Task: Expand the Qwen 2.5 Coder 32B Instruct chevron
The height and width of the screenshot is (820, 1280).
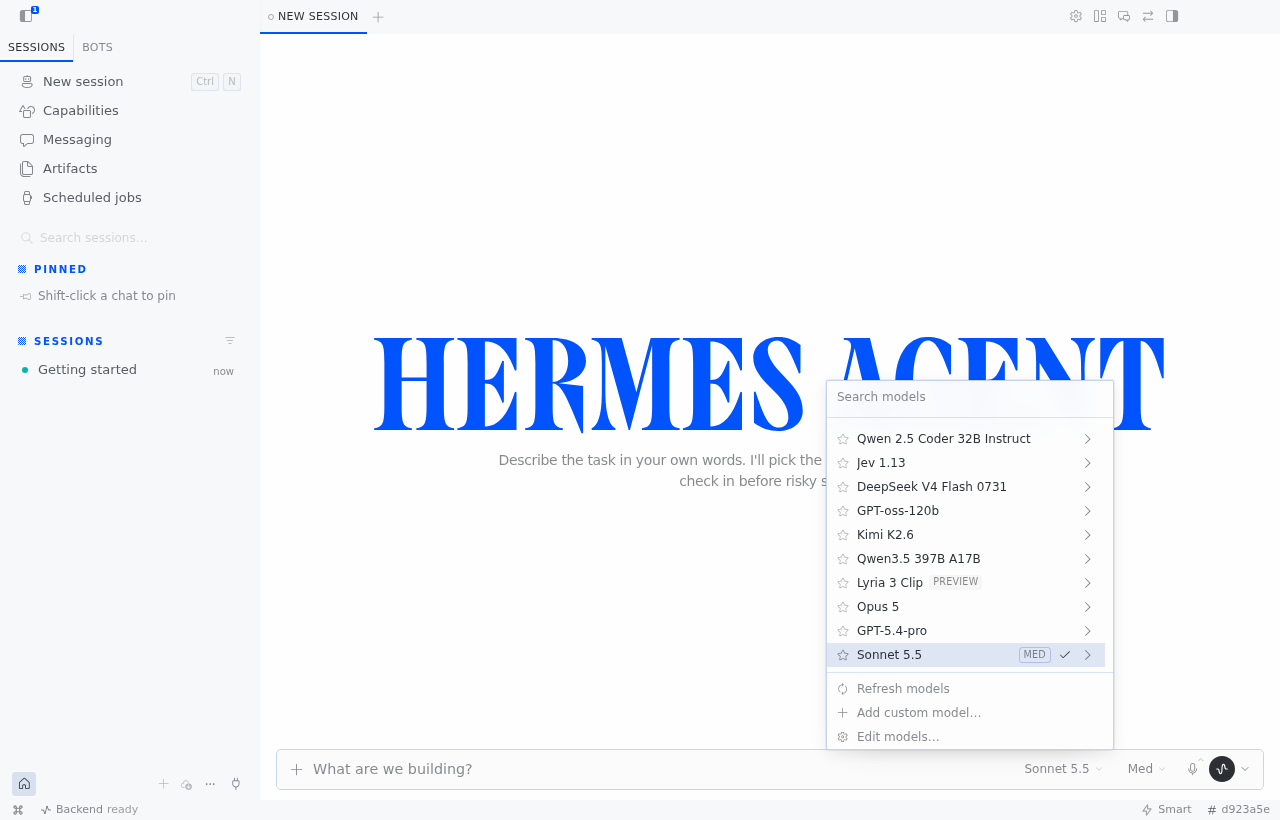Action: coord(1088,439)
